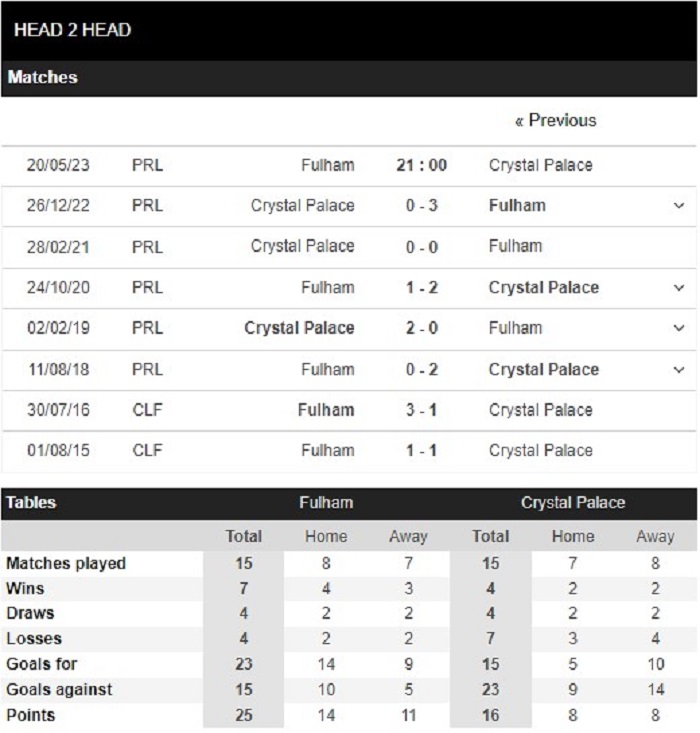The width and height of the screenshot is (700, 733).
Task: Click the PRL competition label on 11/08/18
Action: point(147,370)
